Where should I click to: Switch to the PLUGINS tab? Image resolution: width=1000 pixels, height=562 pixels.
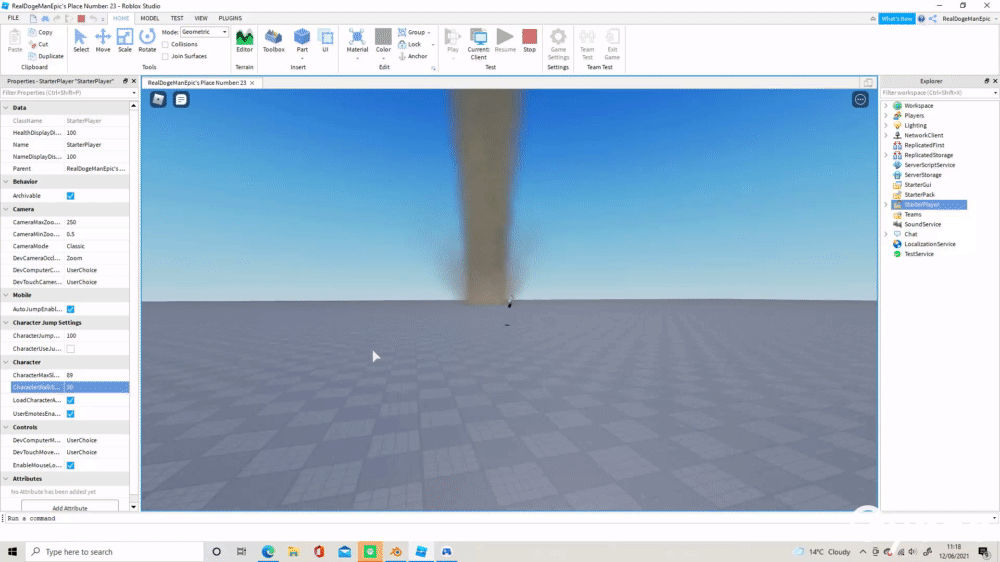coord(230,18)
